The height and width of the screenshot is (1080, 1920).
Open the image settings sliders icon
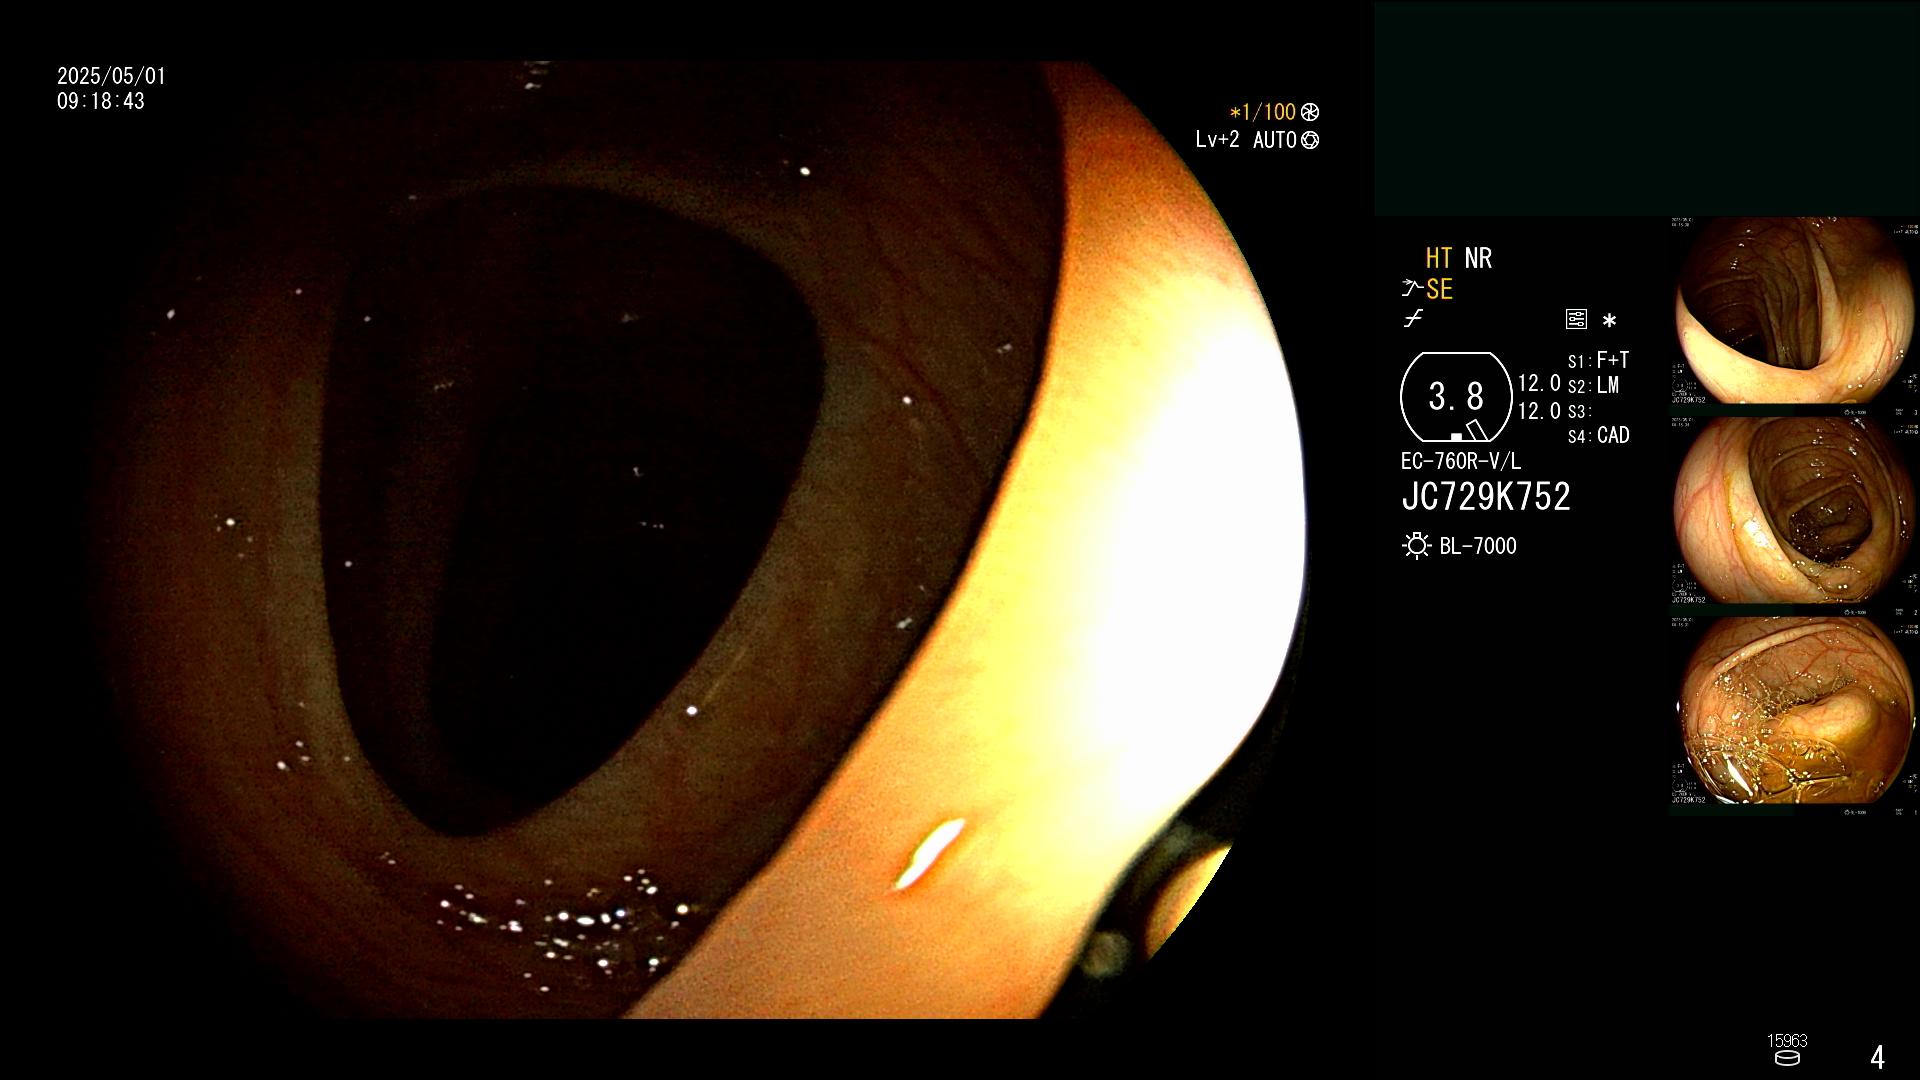coord(1576,319)
